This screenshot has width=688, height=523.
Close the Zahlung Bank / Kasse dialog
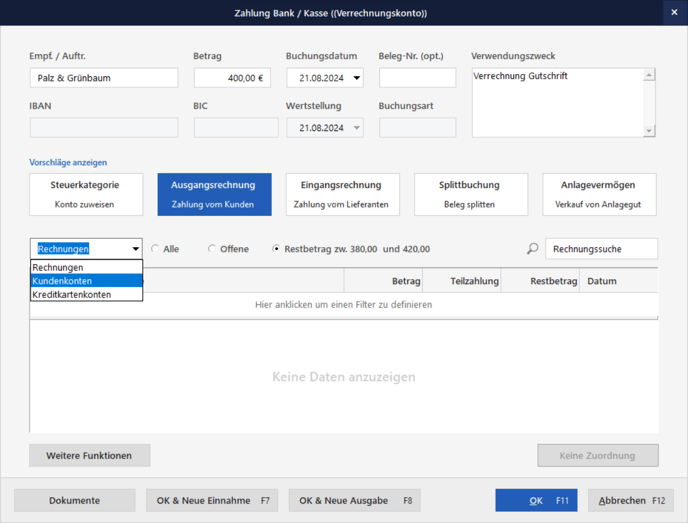pyautogui.click(x=674, y=13)
